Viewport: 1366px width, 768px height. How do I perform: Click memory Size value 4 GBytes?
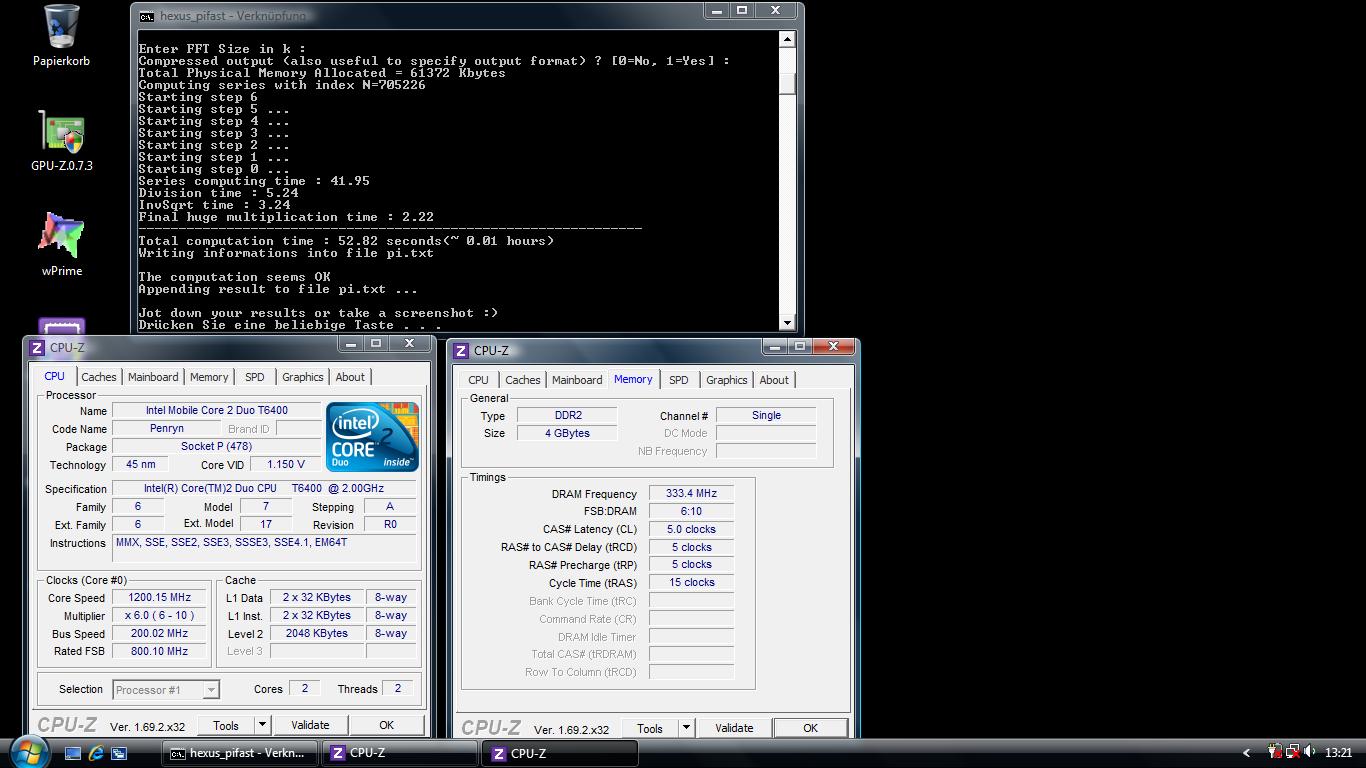tap(567, 433)
